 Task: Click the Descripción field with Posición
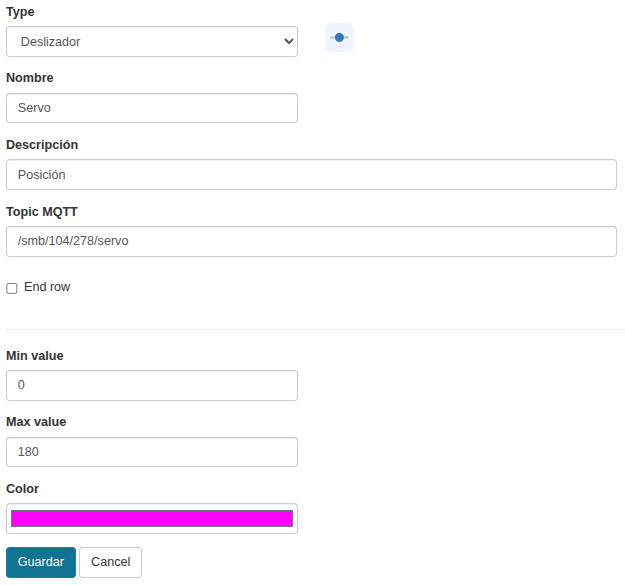click(x=311, y=175)
